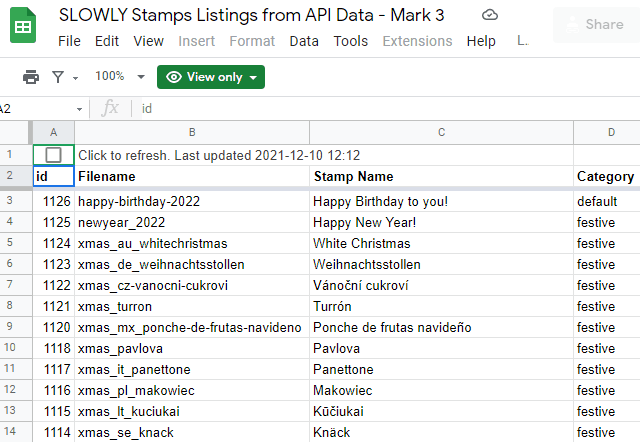Select the 'Kūčiukai' stamp name cell

441,411
